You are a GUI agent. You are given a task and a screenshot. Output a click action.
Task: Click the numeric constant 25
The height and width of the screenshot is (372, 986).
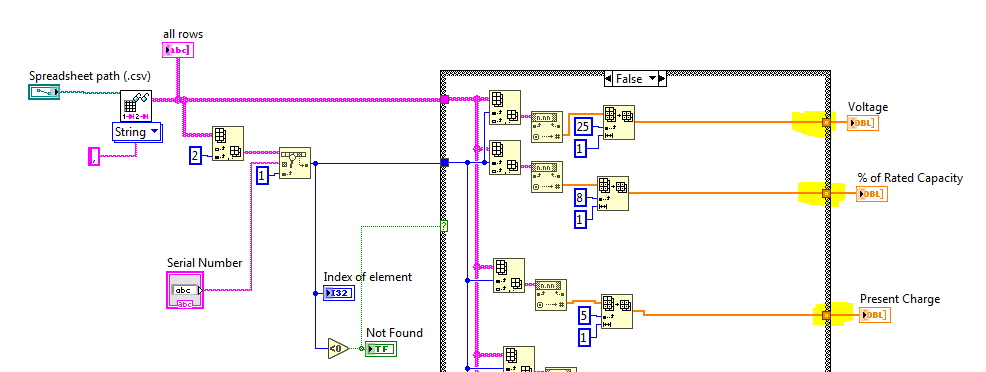coord(584,127)
